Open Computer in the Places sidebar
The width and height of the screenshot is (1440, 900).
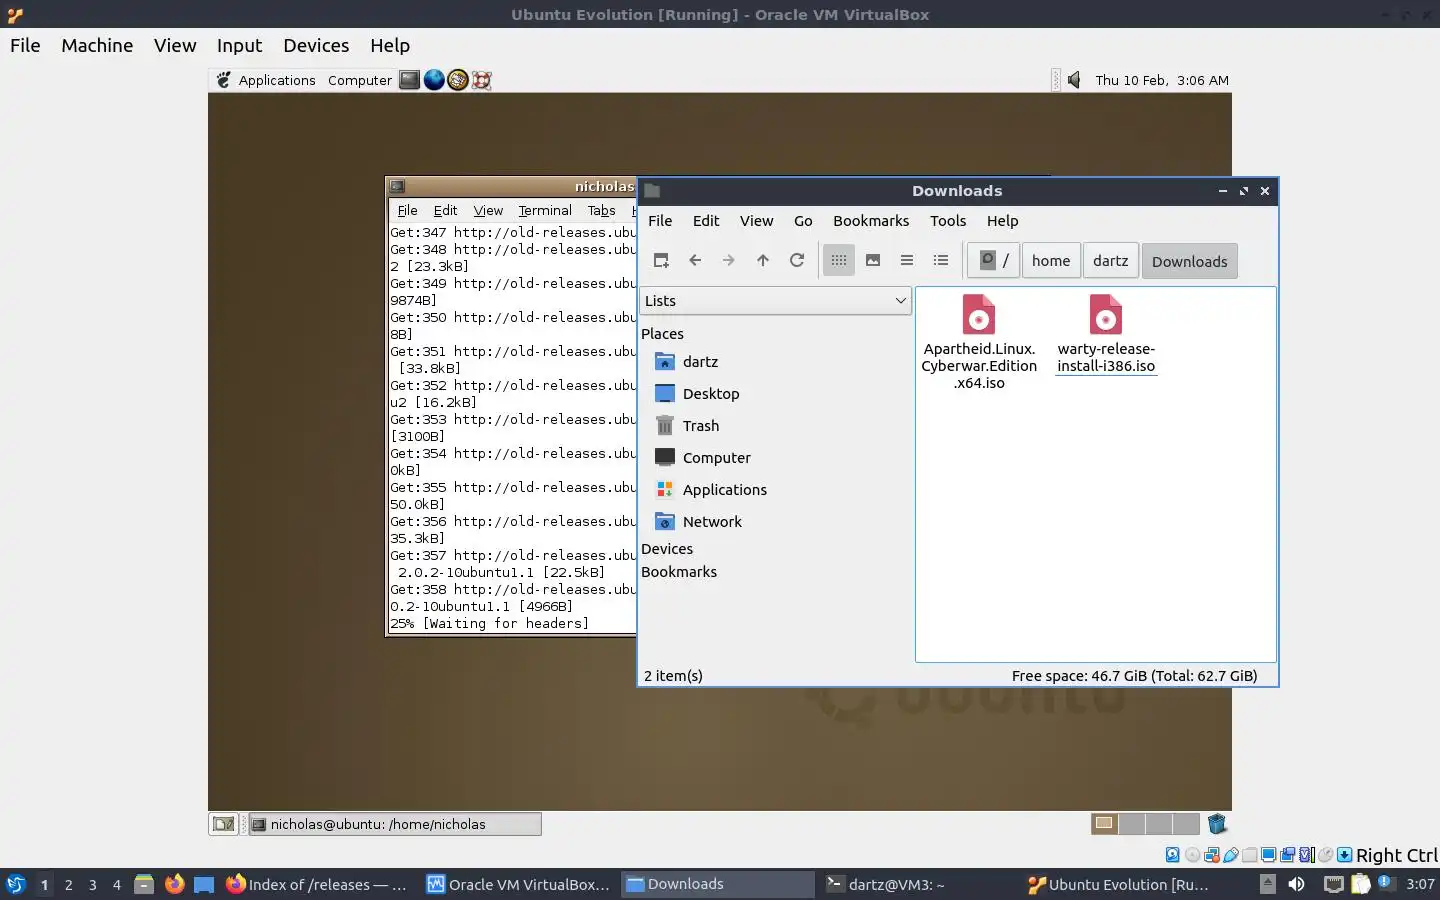point(702,458)
